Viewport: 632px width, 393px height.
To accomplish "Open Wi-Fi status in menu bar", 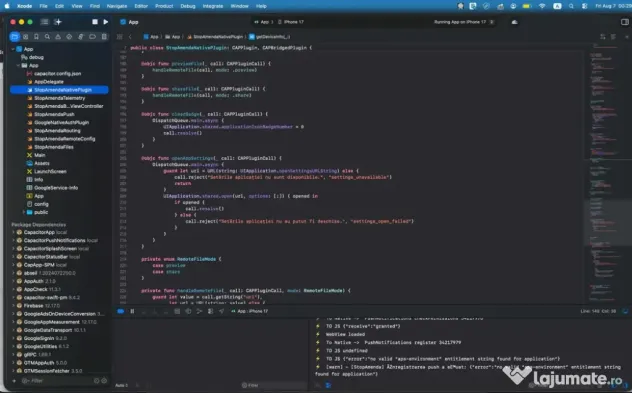I will click(542, 6).
